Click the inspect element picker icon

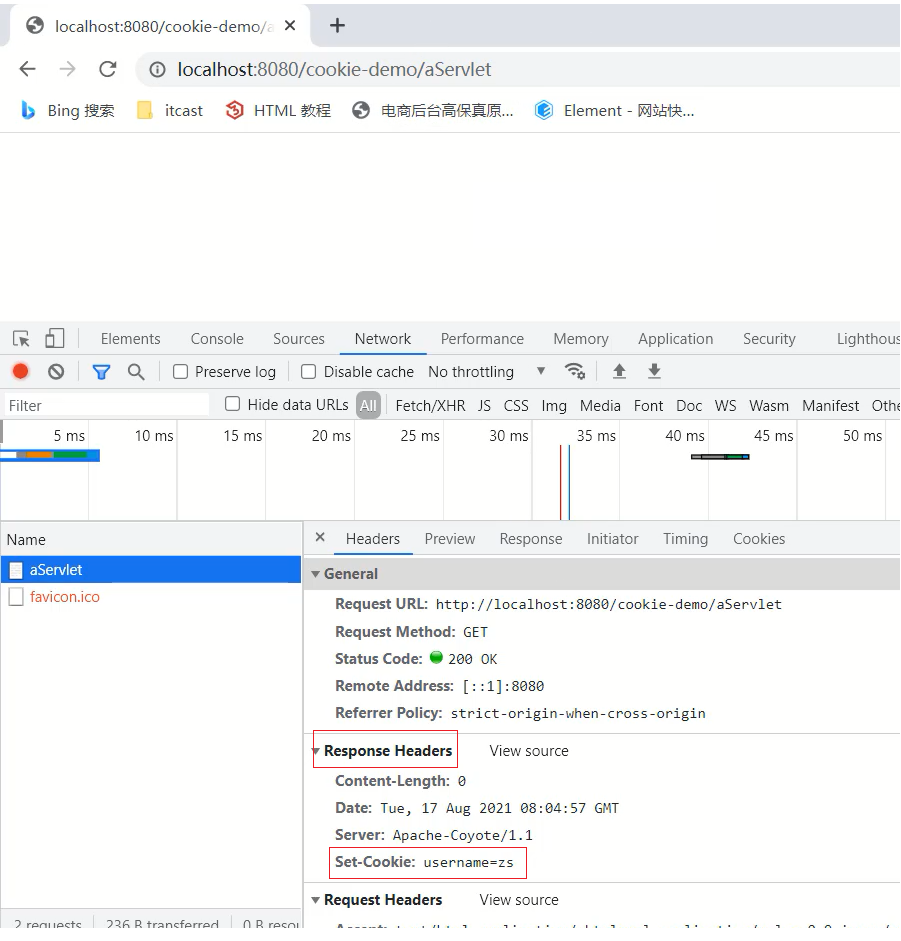point(21,339)
